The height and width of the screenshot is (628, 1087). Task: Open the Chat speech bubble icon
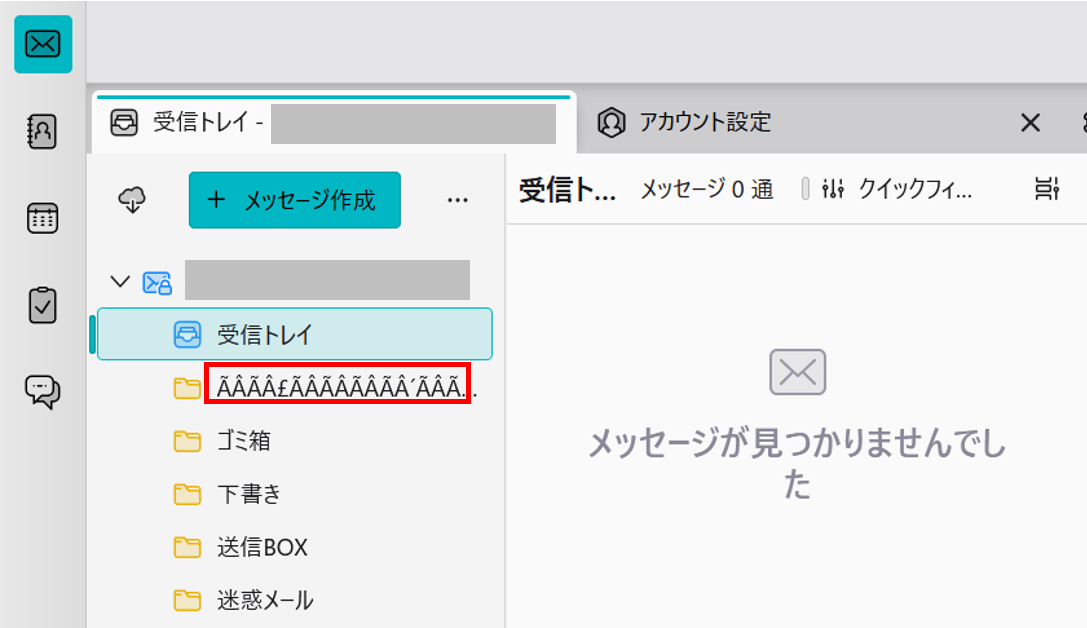(42, 391)
